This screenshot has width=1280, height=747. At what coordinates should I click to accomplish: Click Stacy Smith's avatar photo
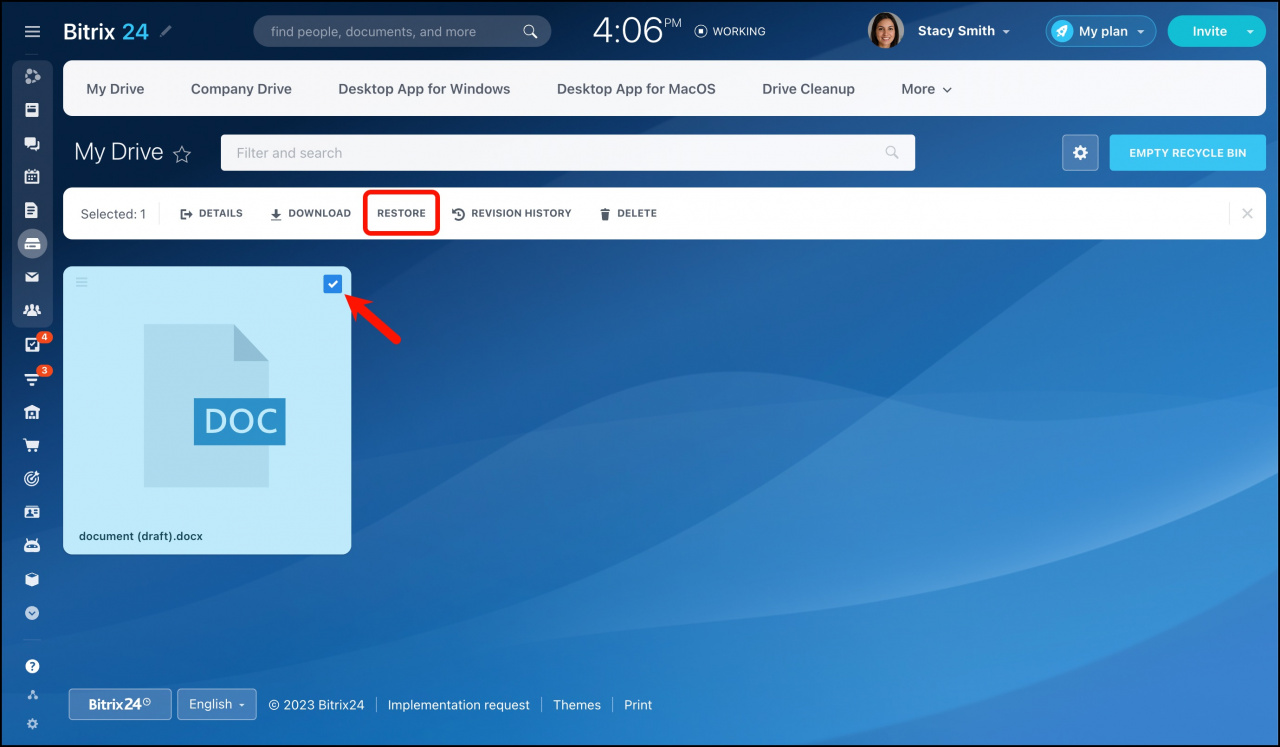[886, 31]
